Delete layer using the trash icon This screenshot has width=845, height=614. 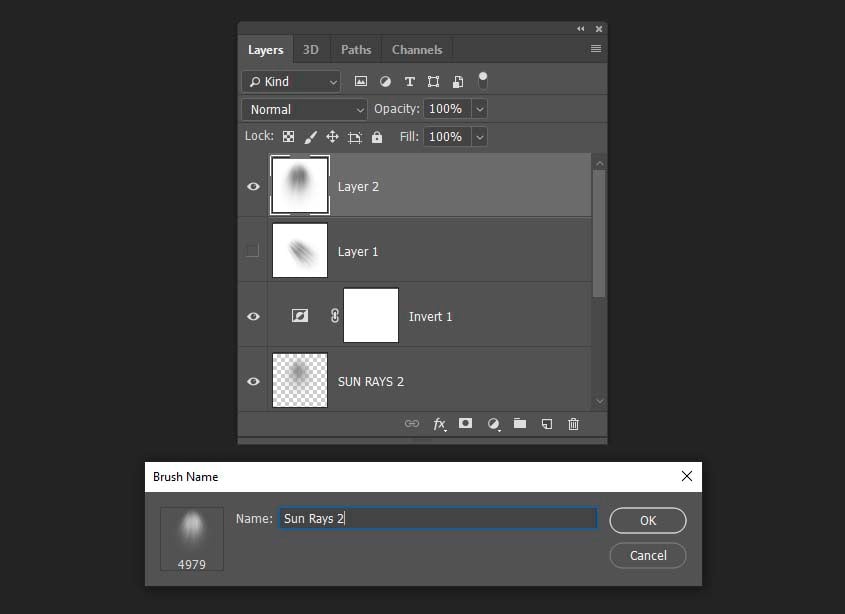(573, 424)
